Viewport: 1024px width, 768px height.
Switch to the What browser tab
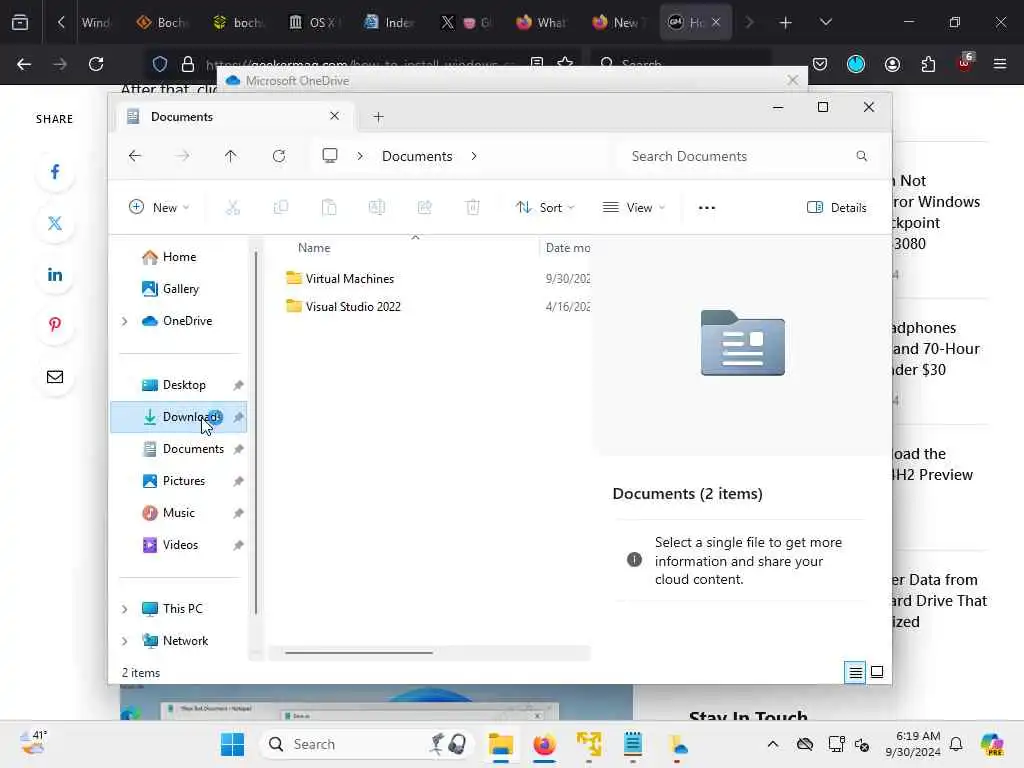(541, 22)
